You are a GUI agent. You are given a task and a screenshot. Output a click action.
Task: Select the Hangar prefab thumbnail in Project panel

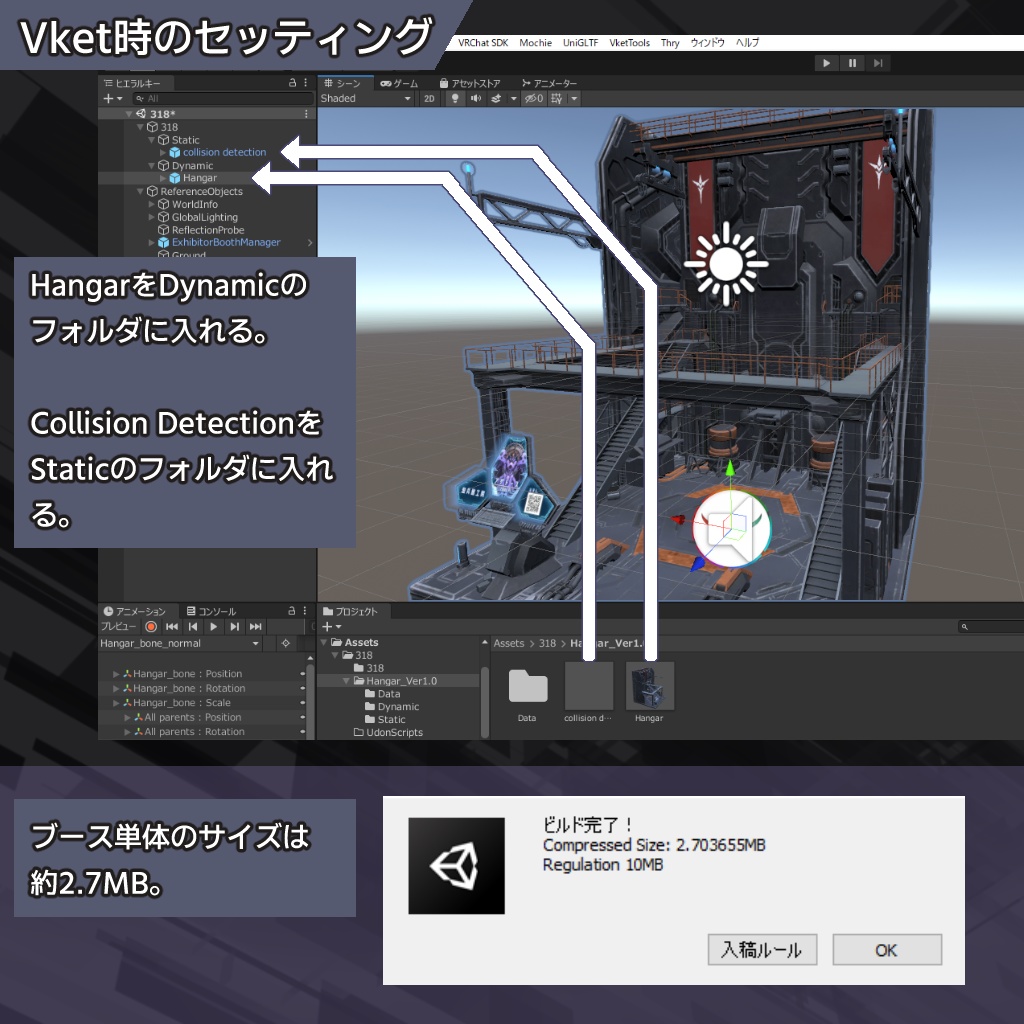click(650, 685)
